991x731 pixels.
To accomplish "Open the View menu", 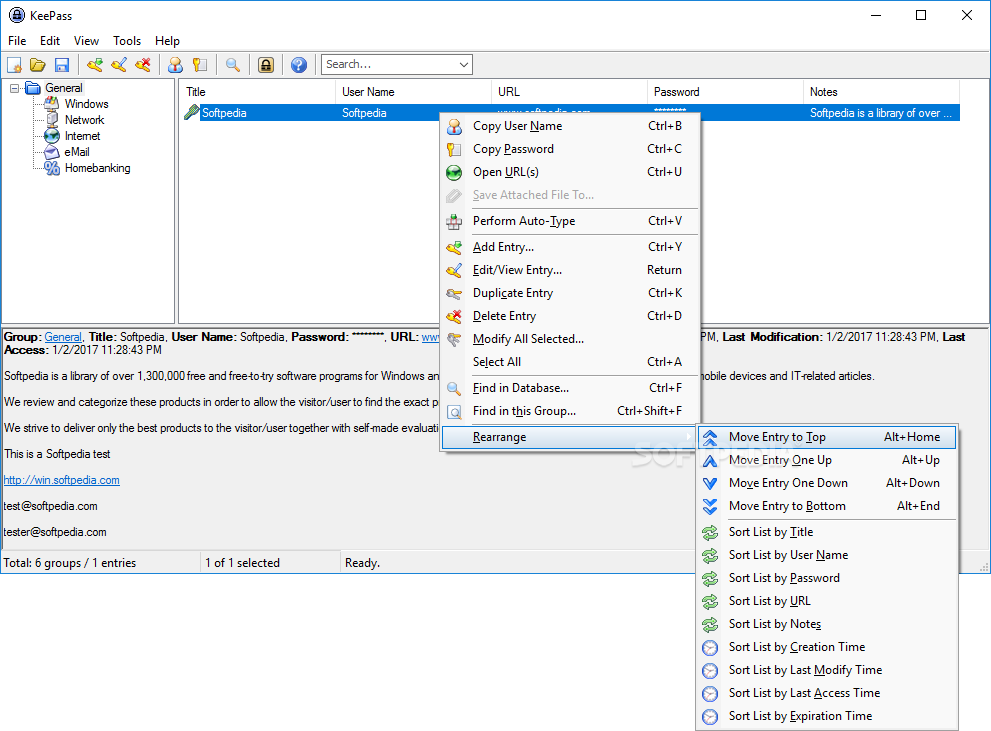I will pos(86,40).
